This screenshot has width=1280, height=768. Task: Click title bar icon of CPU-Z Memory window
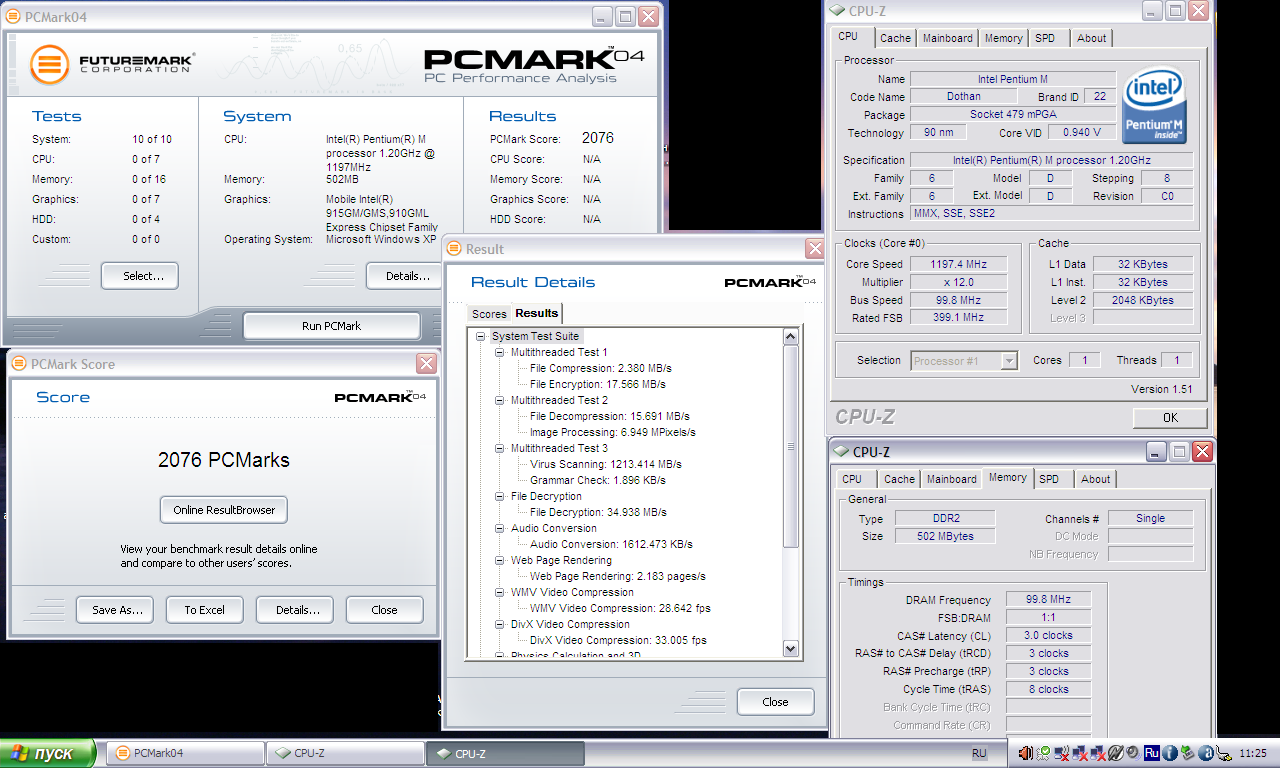tap(841, 452)
